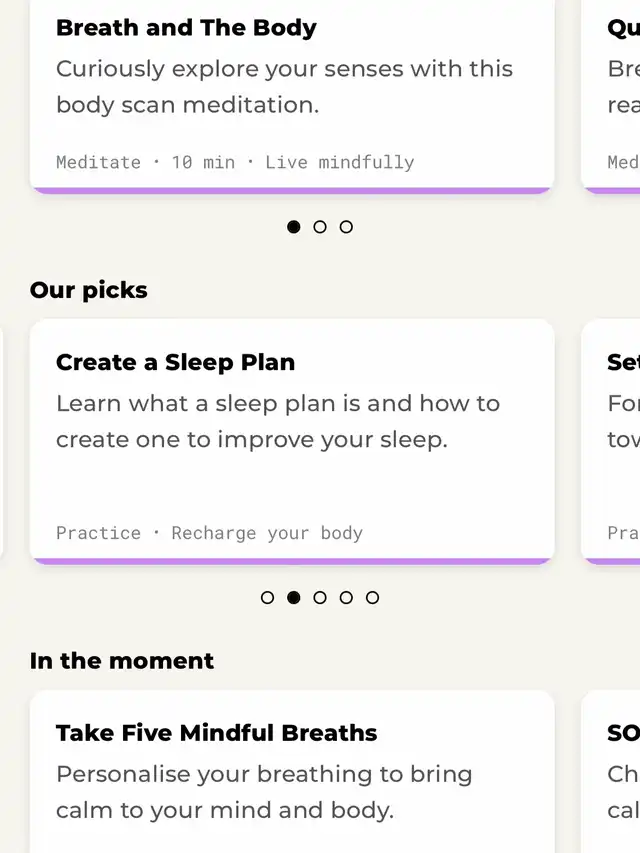The image size is (640, 853).
Task: Tap the partial card right of Create a Sleep Plan
Action: (612, 440)
